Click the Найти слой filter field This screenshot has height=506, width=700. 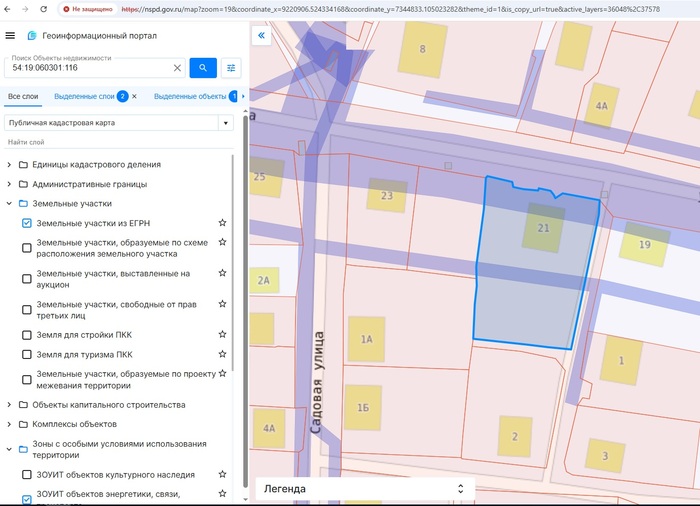click(118, 142)
